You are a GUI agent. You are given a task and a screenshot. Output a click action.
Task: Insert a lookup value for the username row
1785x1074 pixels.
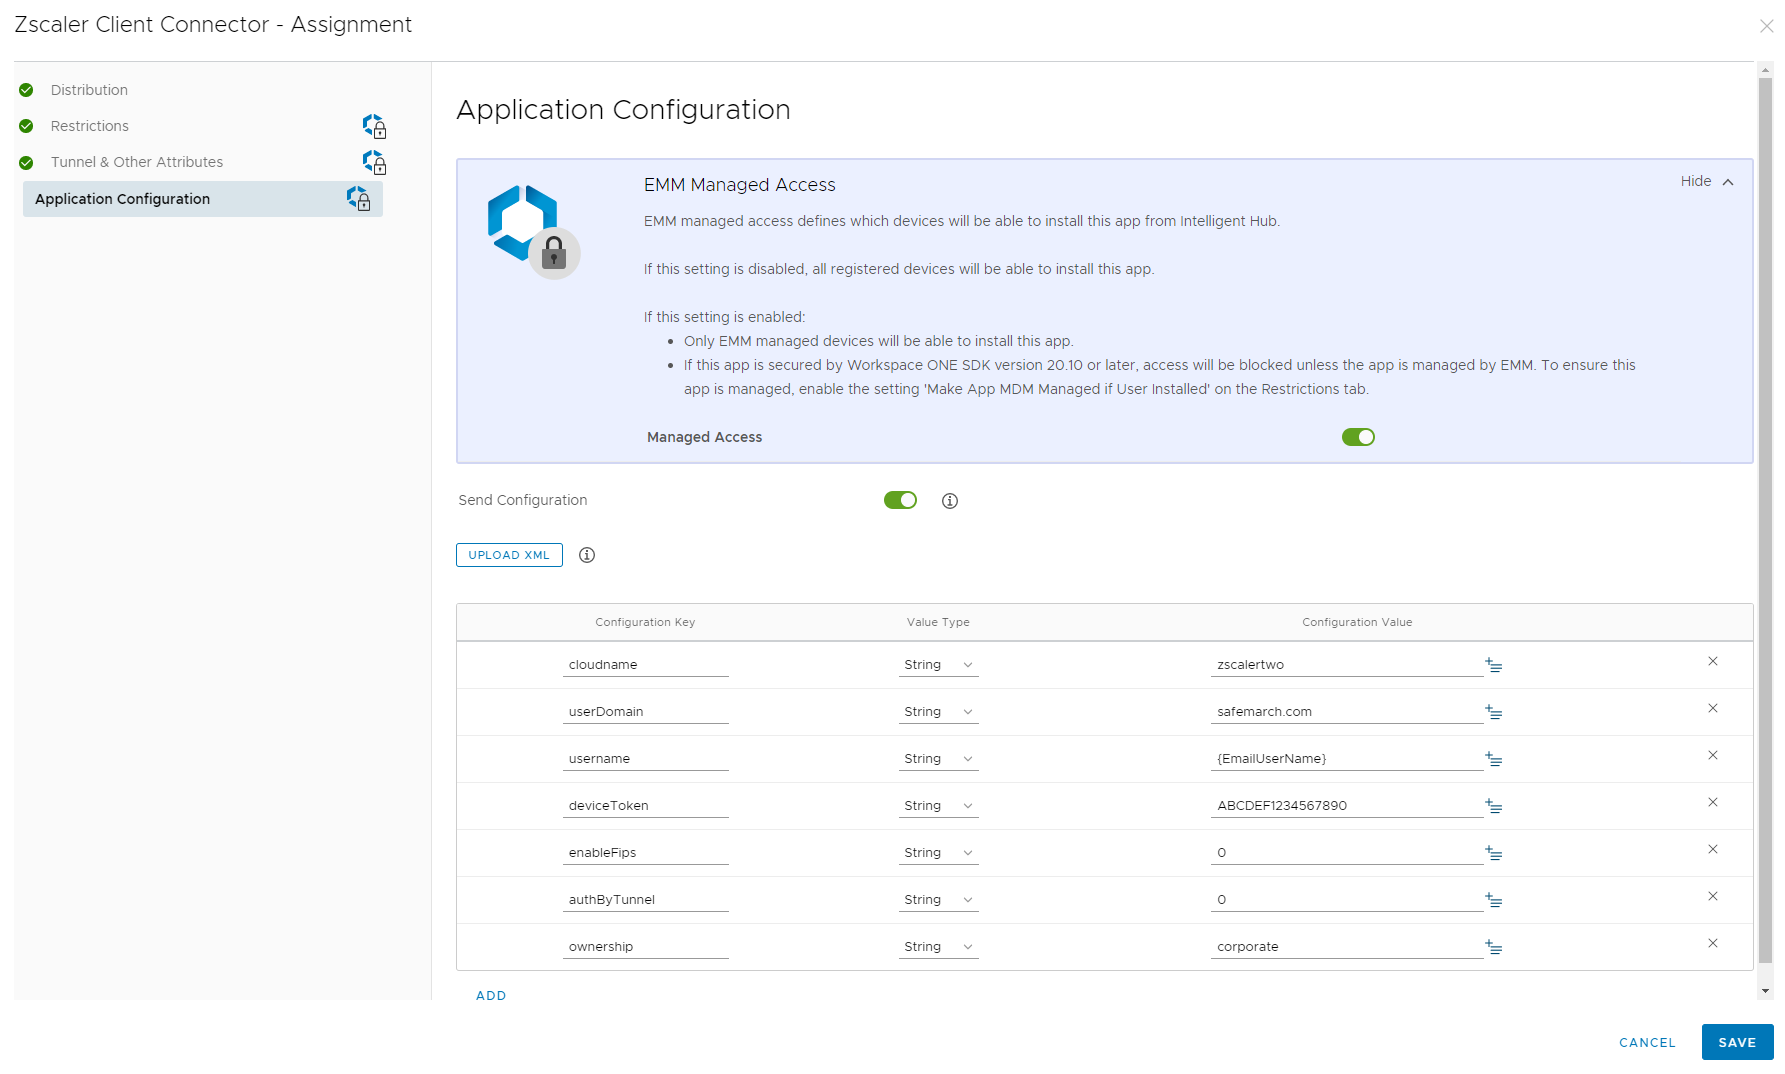(x=1494, y=759)
